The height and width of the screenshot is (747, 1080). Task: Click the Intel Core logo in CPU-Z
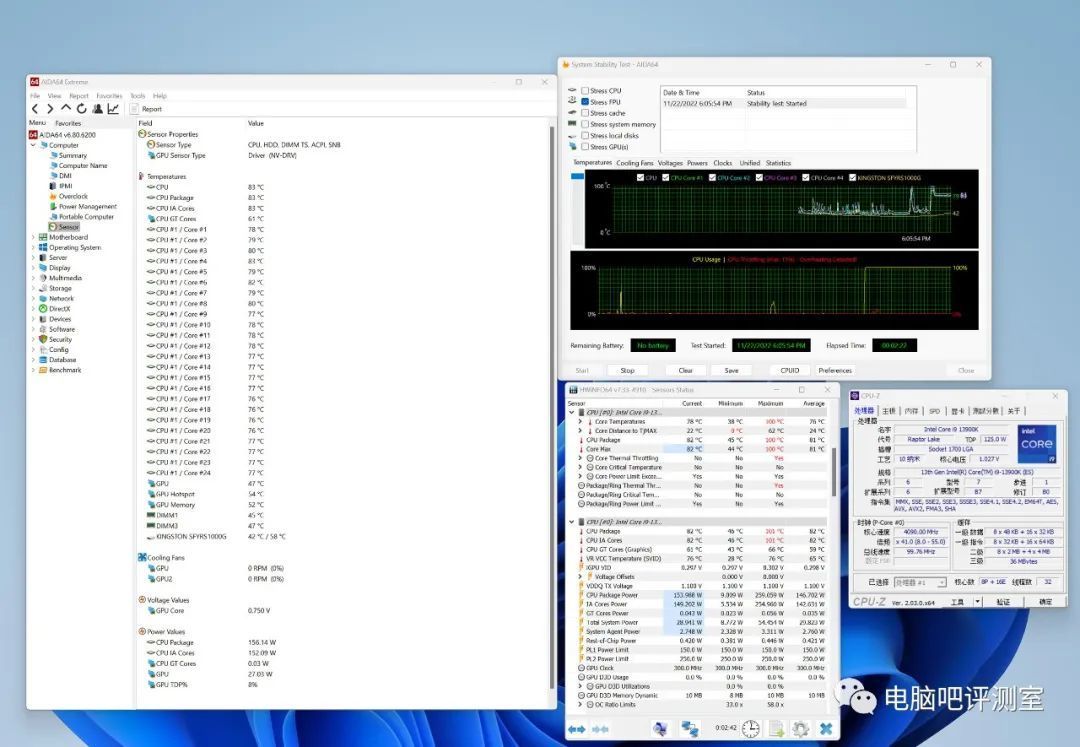point(1037,444)
